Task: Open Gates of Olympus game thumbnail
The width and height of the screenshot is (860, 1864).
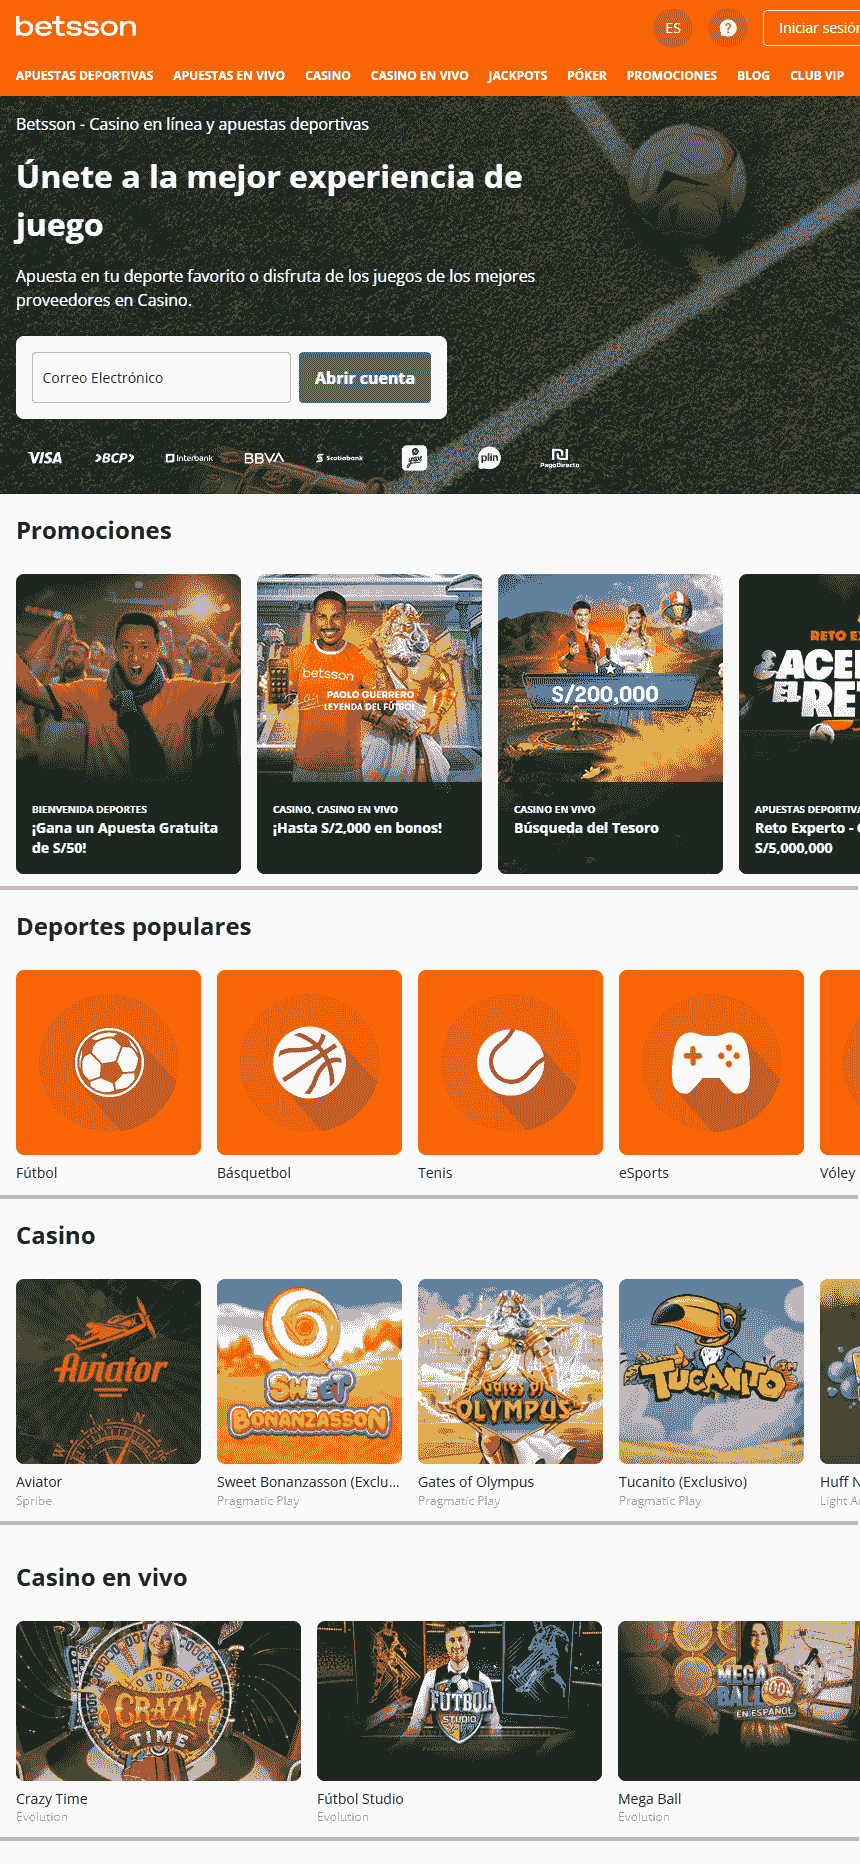Action: pyautogui.click(x=510, y=1371)
